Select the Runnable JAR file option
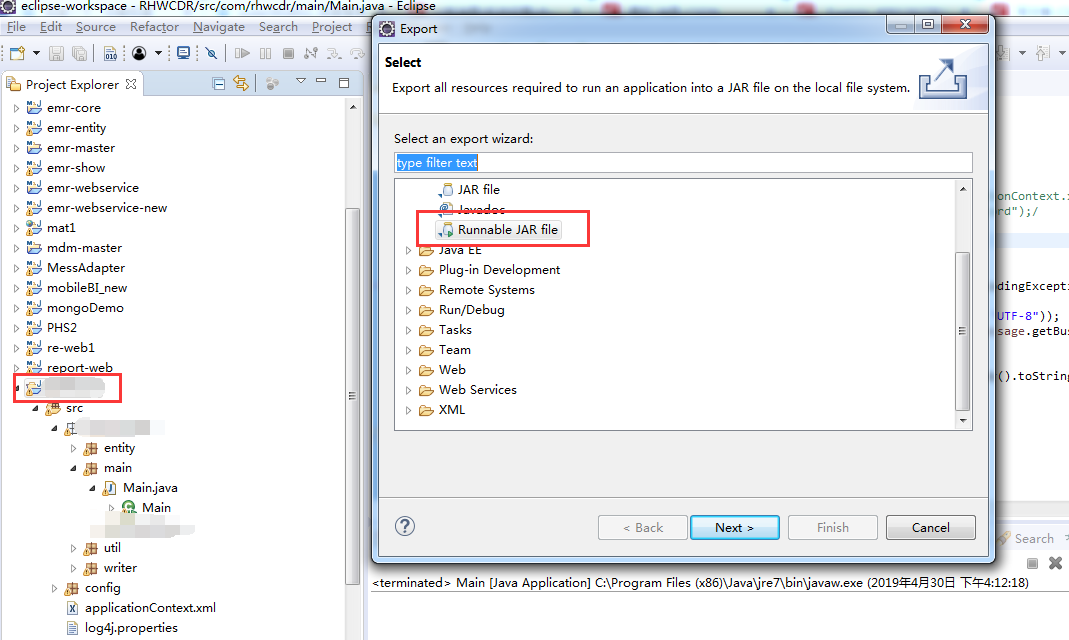The width and height of the screenshot is (1069, 640). point(510,229)
